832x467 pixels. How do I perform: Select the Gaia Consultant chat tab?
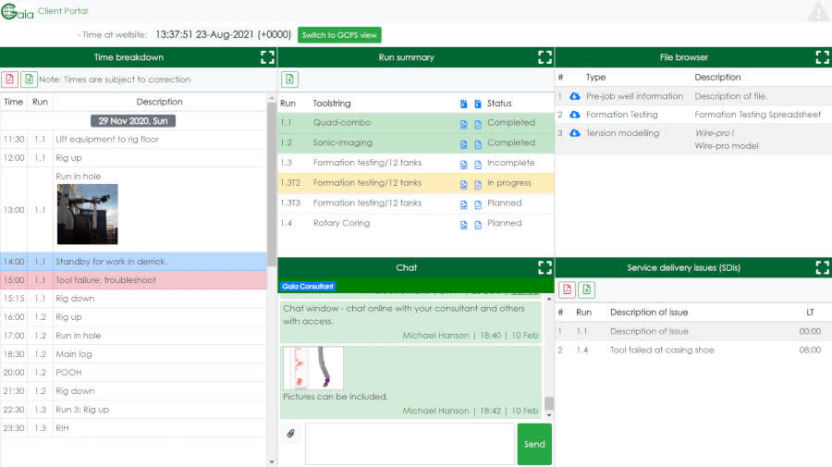[x=307, y=287]
